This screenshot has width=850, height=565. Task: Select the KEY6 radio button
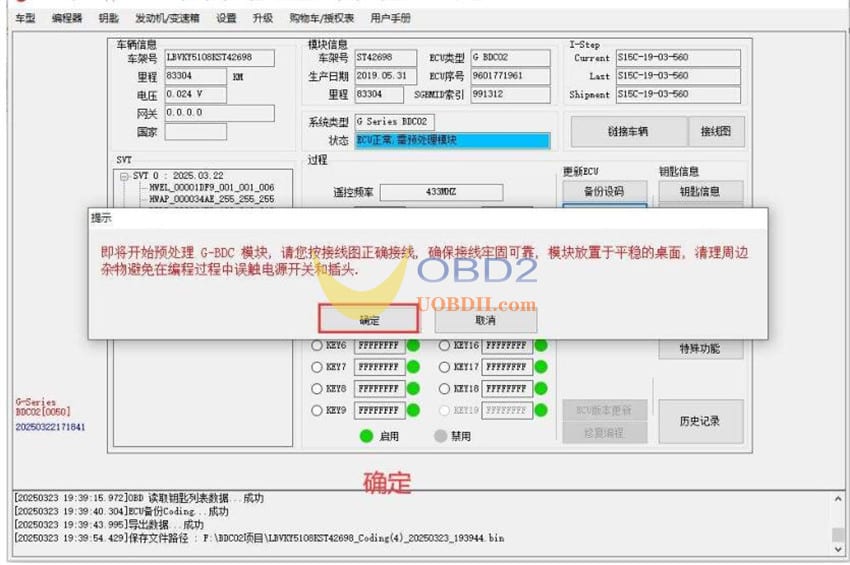(x=317, y=345)
